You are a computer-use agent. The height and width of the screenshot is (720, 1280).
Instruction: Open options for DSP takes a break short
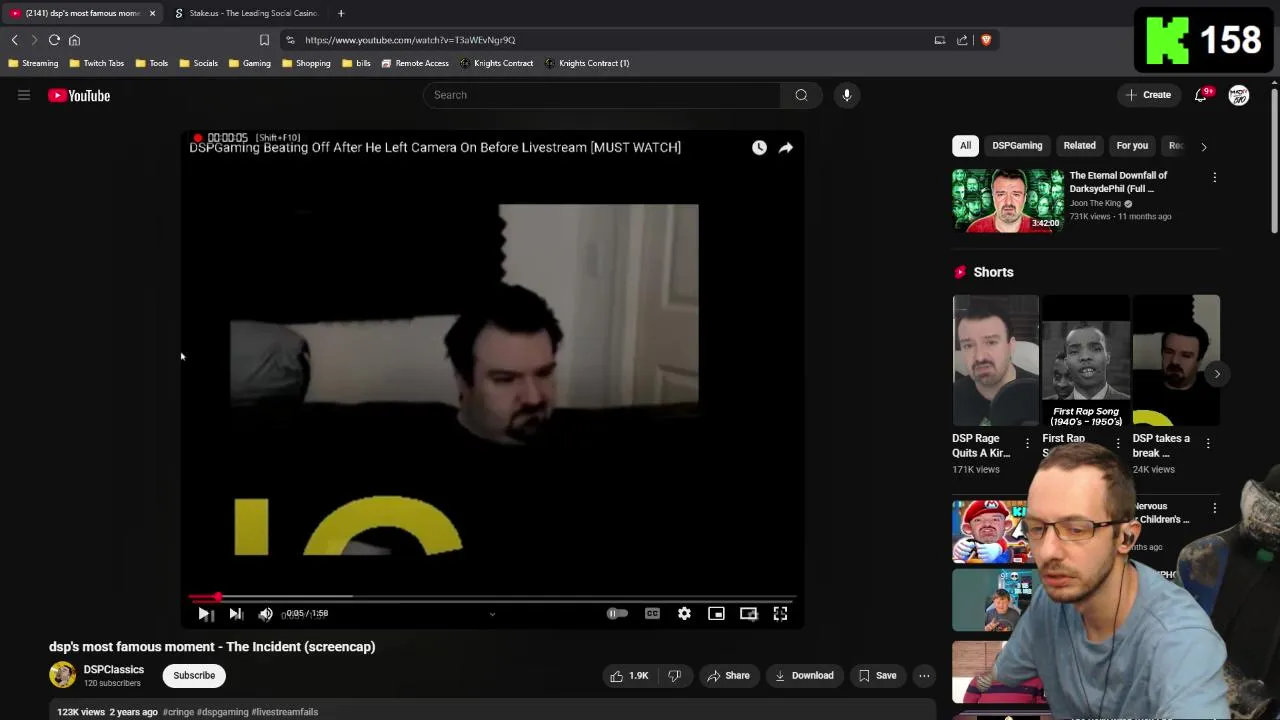pyautogui.click(x=1208, y=443)
